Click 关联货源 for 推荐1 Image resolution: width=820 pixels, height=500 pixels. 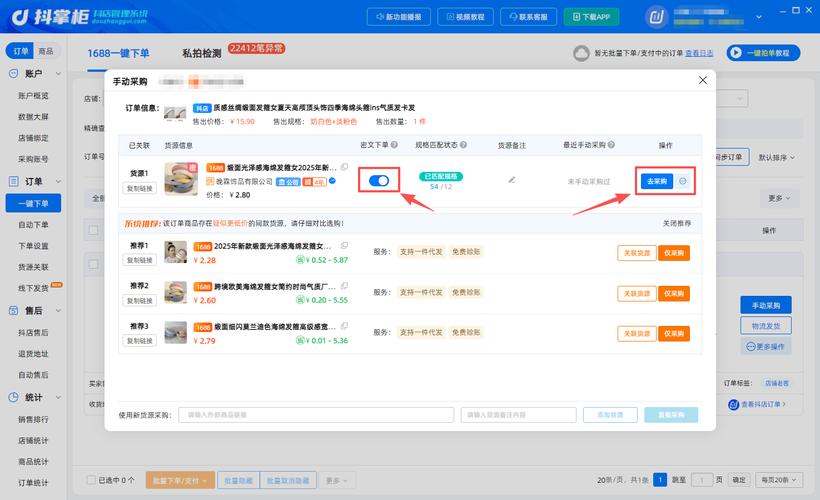[636, 253]
